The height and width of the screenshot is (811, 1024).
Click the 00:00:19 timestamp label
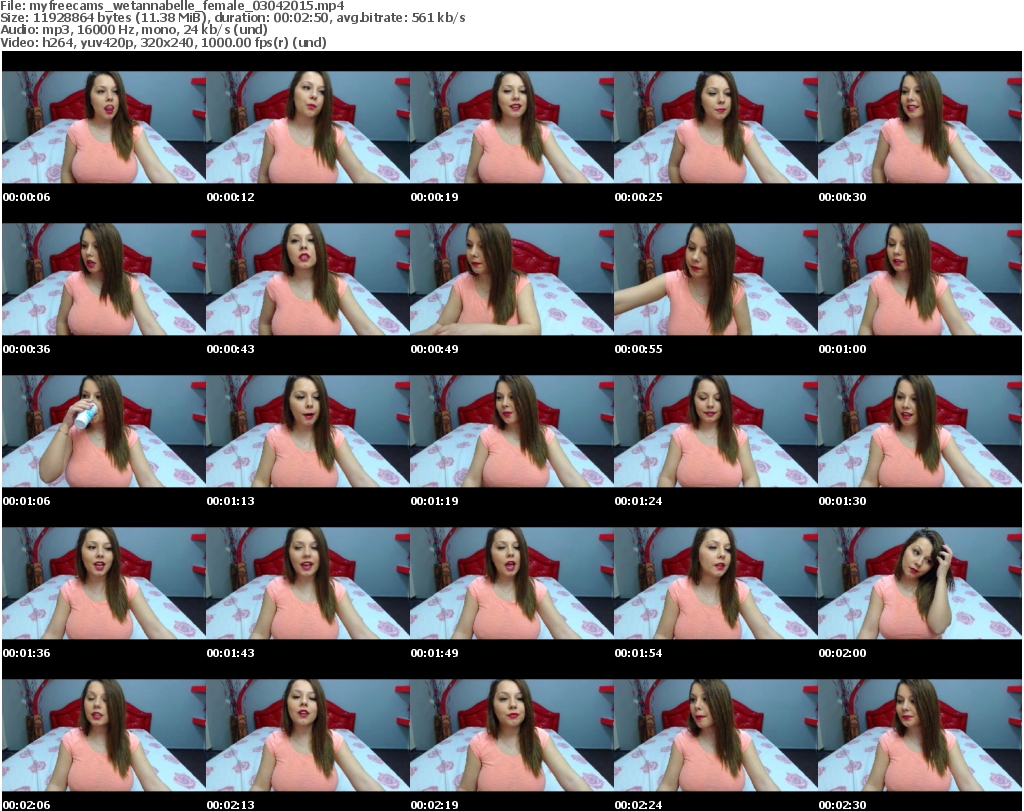434,197
